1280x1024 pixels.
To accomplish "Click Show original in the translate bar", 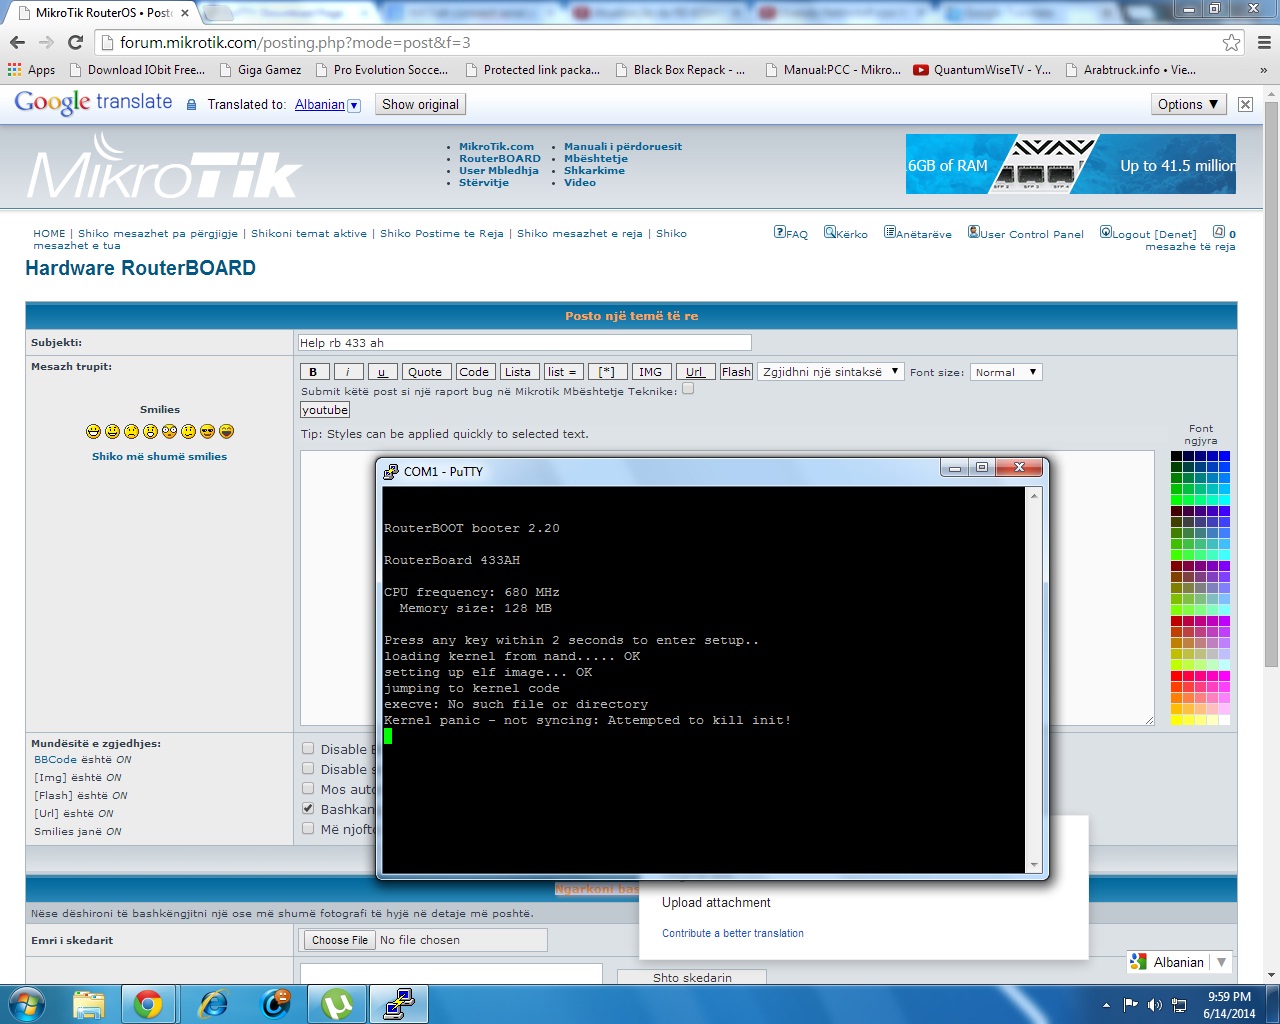I will (x=420, y=104).
